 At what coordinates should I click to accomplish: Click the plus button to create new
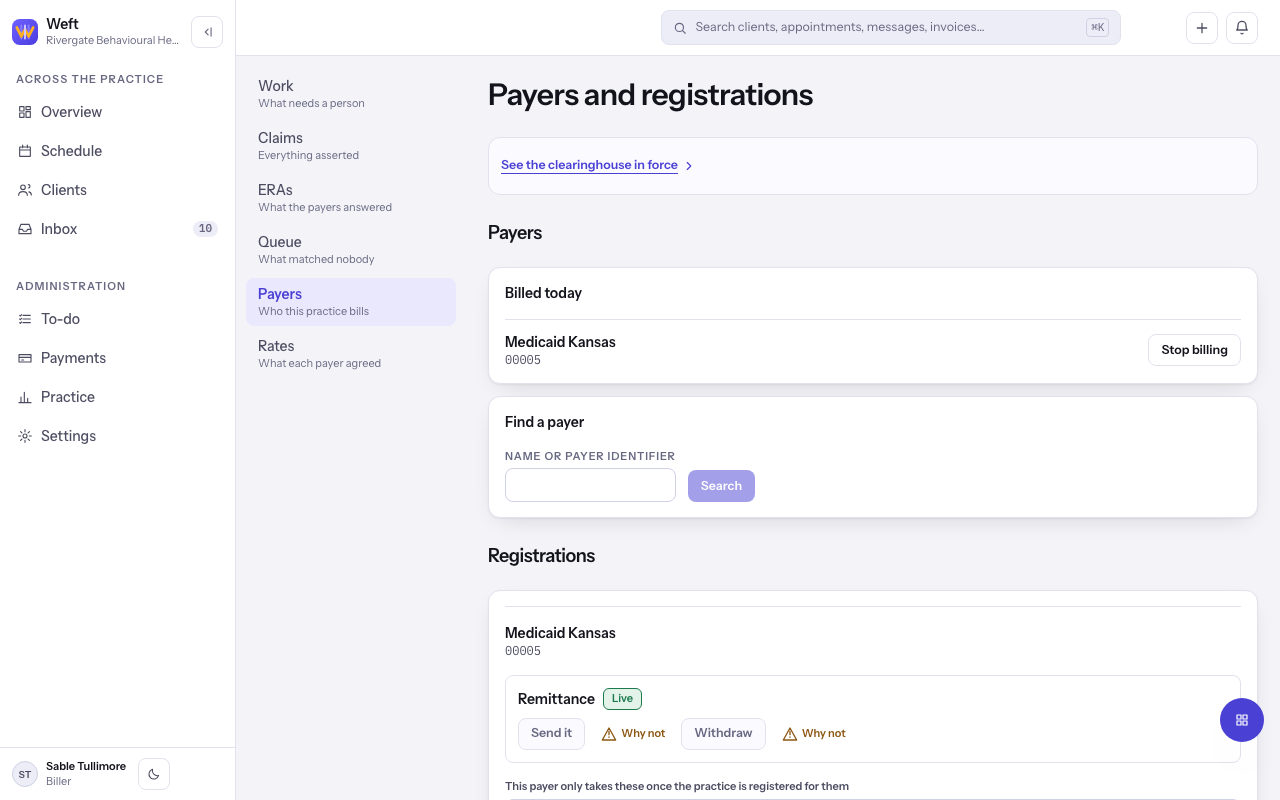[1202, 28]
